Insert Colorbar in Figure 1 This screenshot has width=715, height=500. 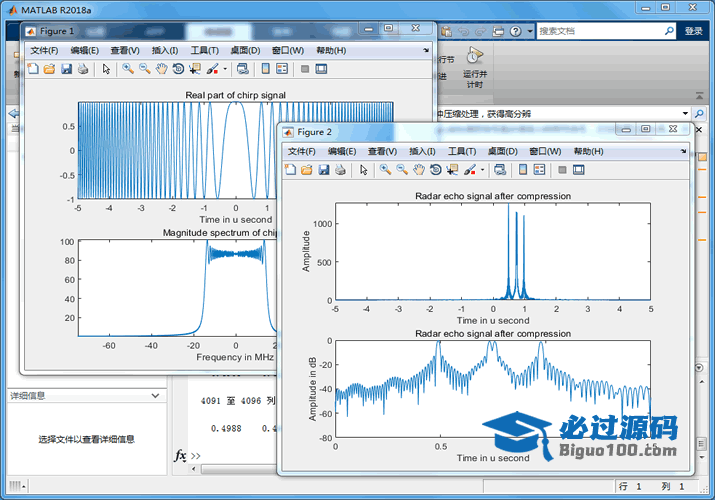tap(265, 69)
